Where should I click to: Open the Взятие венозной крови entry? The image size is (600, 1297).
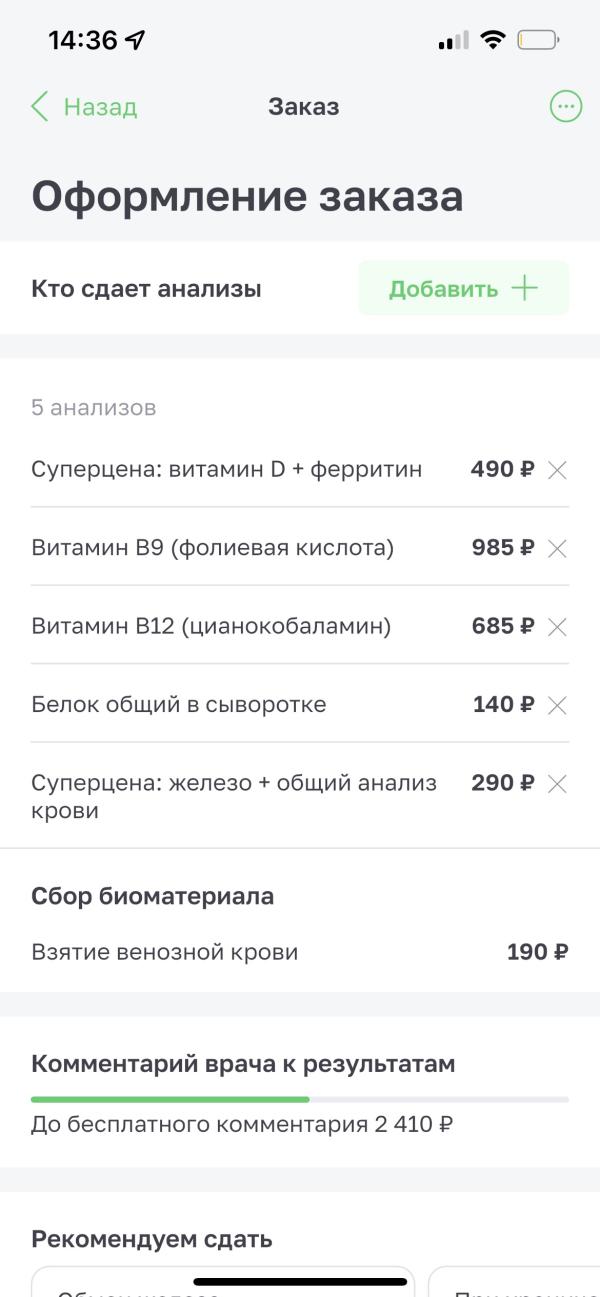coord(300,952)
